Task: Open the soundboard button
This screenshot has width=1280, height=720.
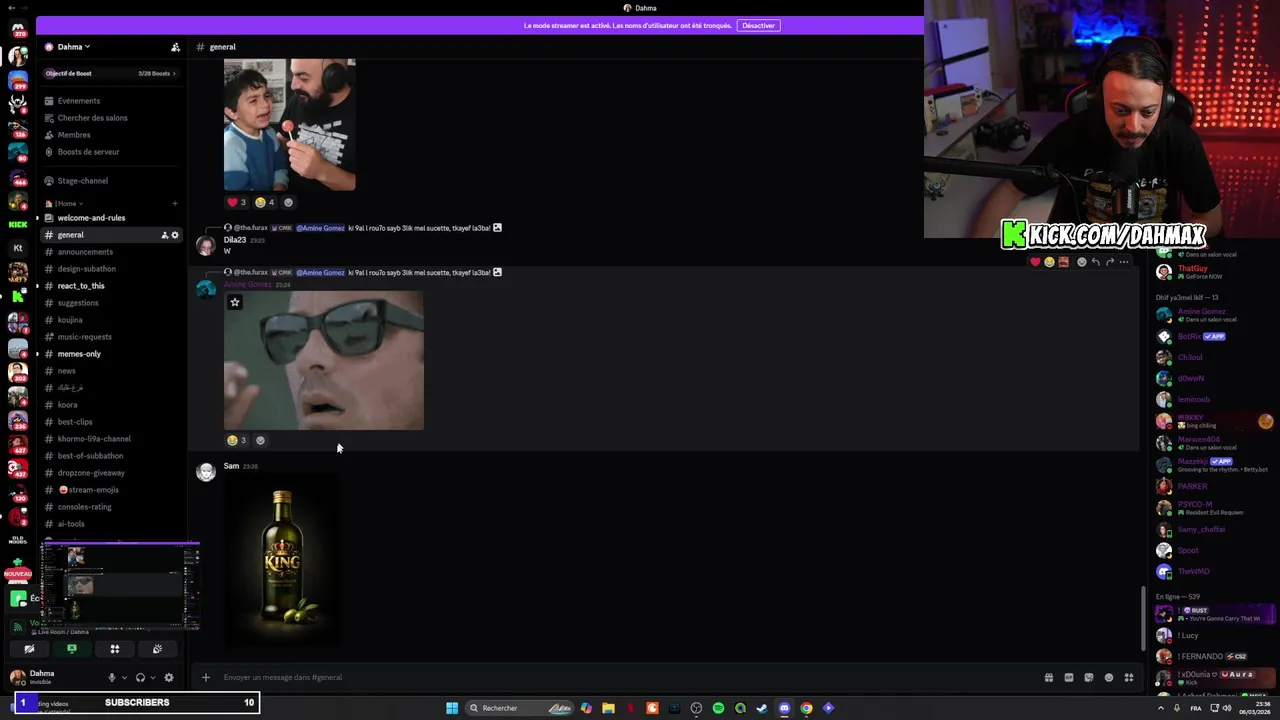Action: point(157,649)
